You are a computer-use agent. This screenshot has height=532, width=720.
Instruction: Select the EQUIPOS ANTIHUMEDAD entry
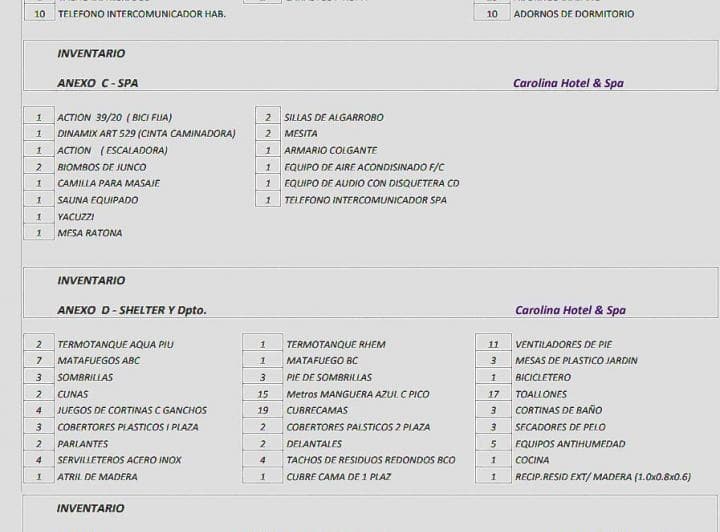[x=570, y=443]
